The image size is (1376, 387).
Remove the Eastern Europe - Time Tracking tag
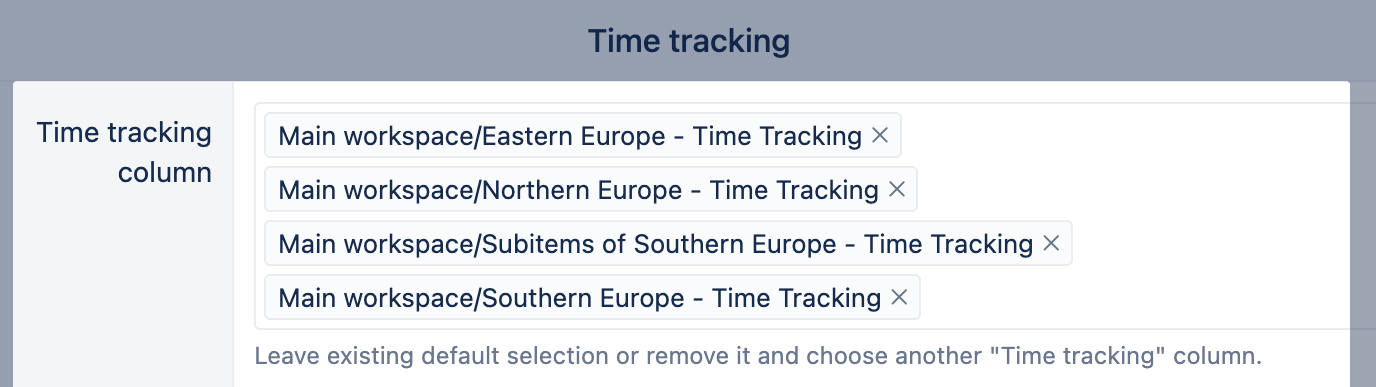point(880,135)
